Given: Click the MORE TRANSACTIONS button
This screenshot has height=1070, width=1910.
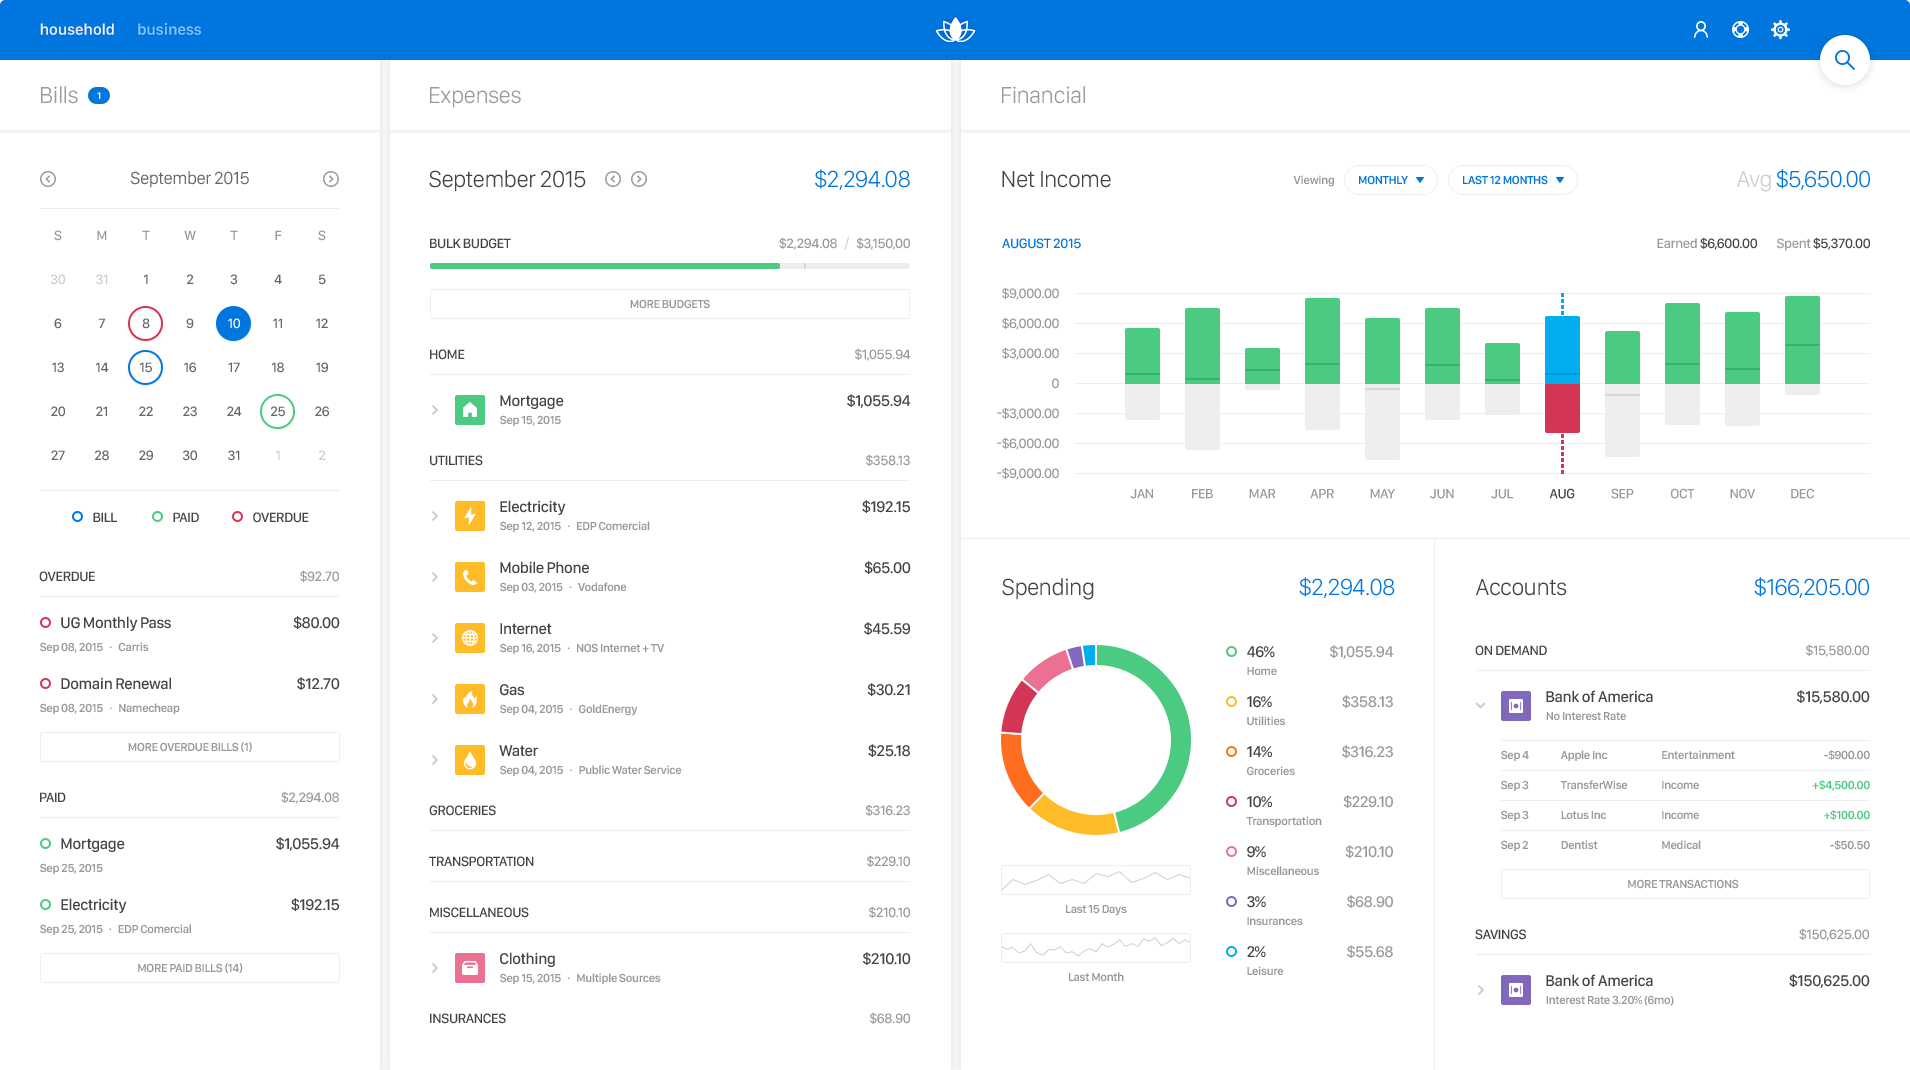Looking at the screenshot, I should click(x=1684, y=884).
